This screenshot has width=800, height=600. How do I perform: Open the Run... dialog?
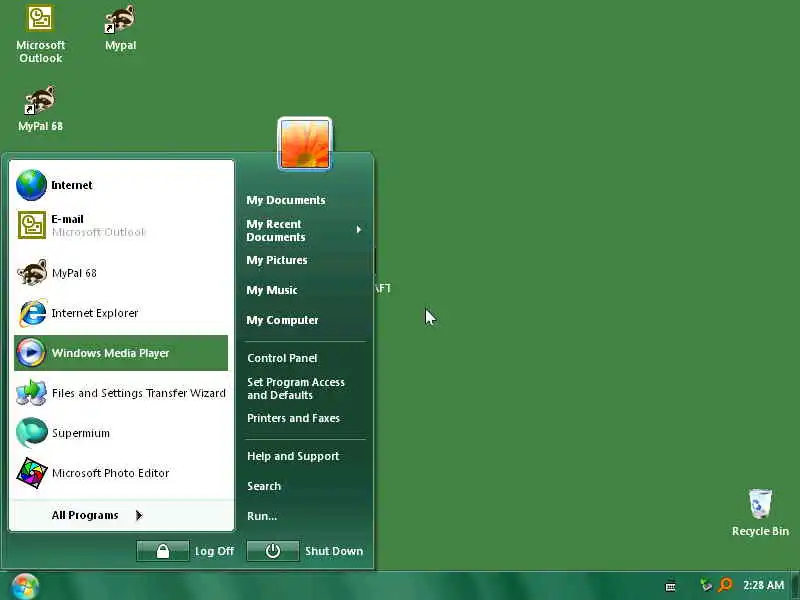pos(262,516)
